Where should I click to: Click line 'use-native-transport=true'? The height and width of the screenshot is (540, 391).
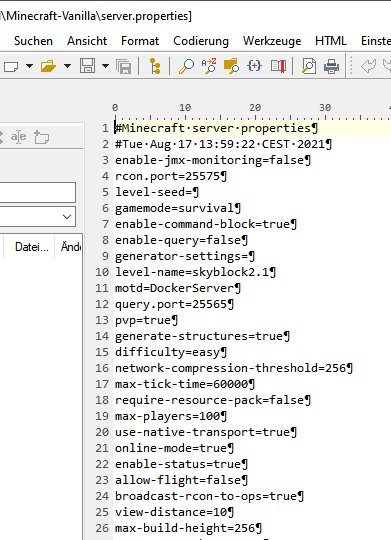point(206,432)
